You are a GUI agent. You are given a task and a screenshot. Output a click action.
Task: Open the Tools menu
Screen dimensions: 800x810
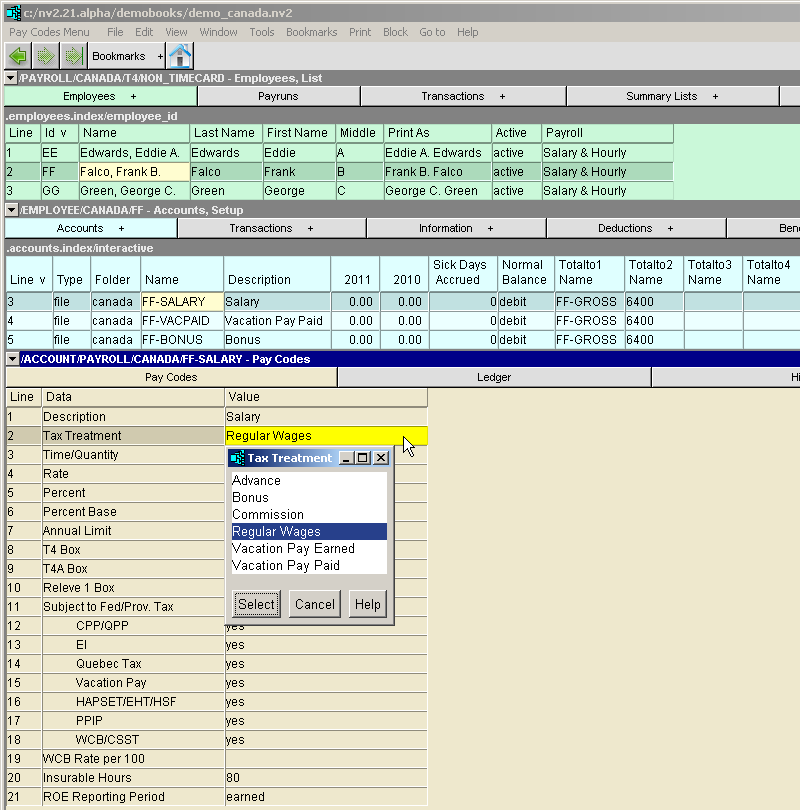coord(262,32)
